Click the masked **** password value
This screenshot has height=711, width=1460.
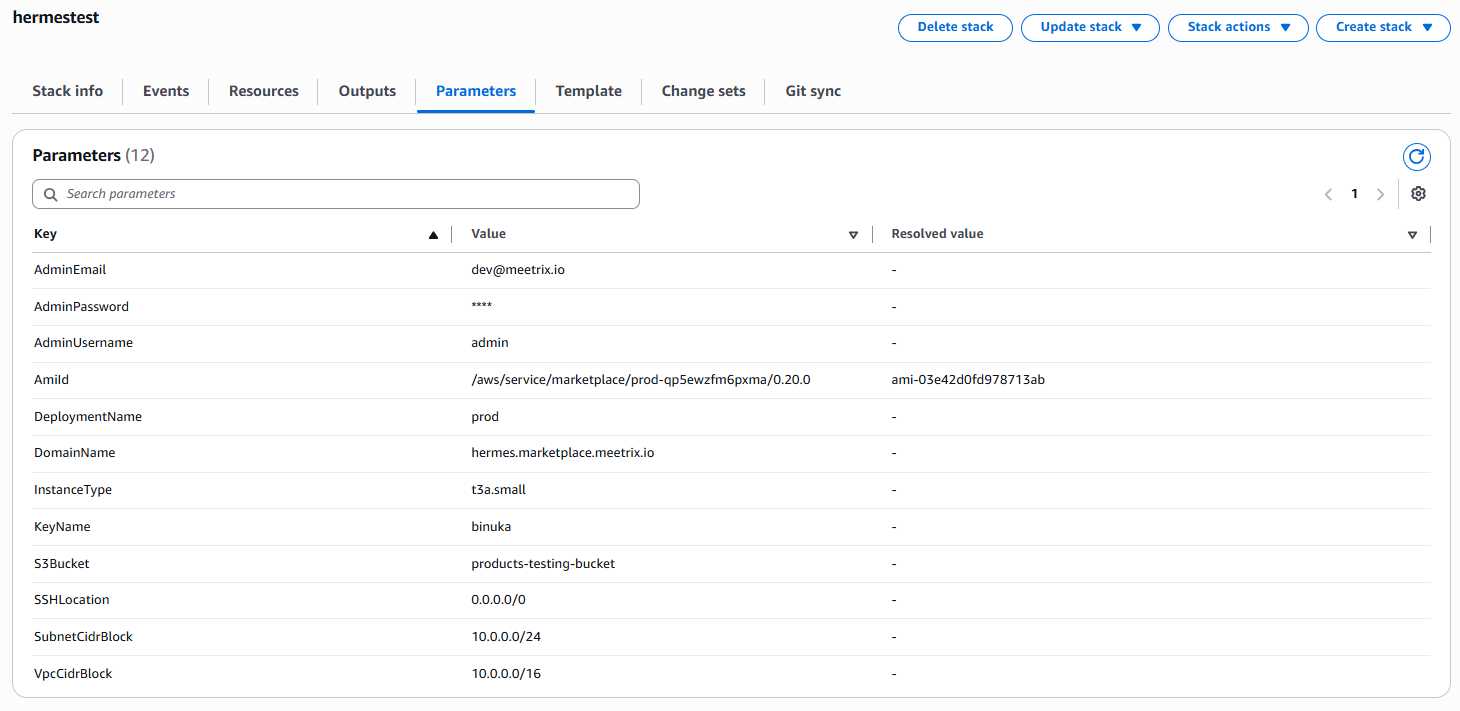click(482, 306)
